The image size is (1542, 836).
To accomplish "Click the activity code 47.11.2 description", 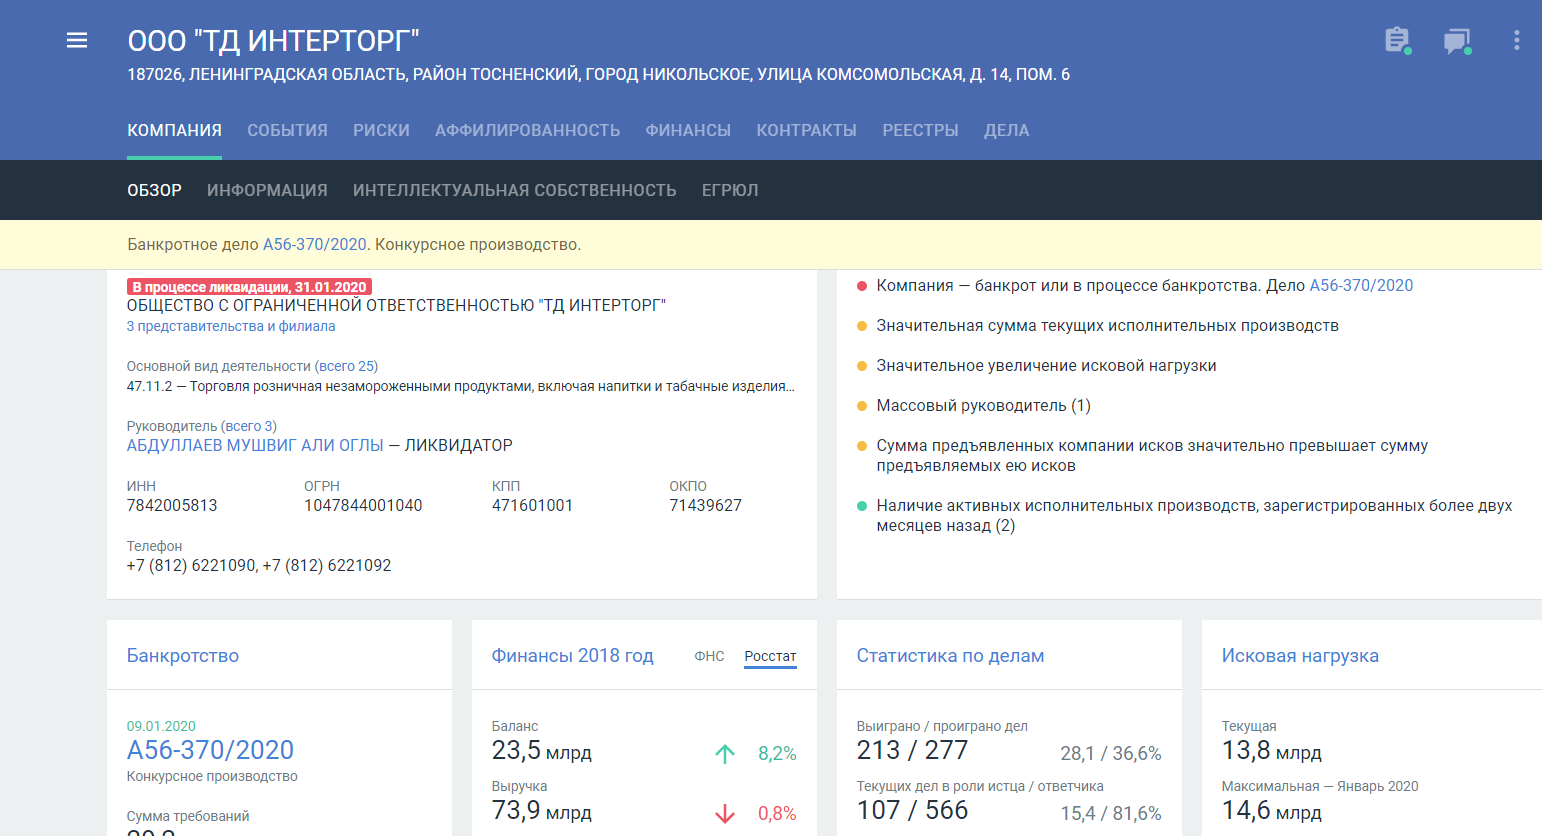I will point(461,386).
